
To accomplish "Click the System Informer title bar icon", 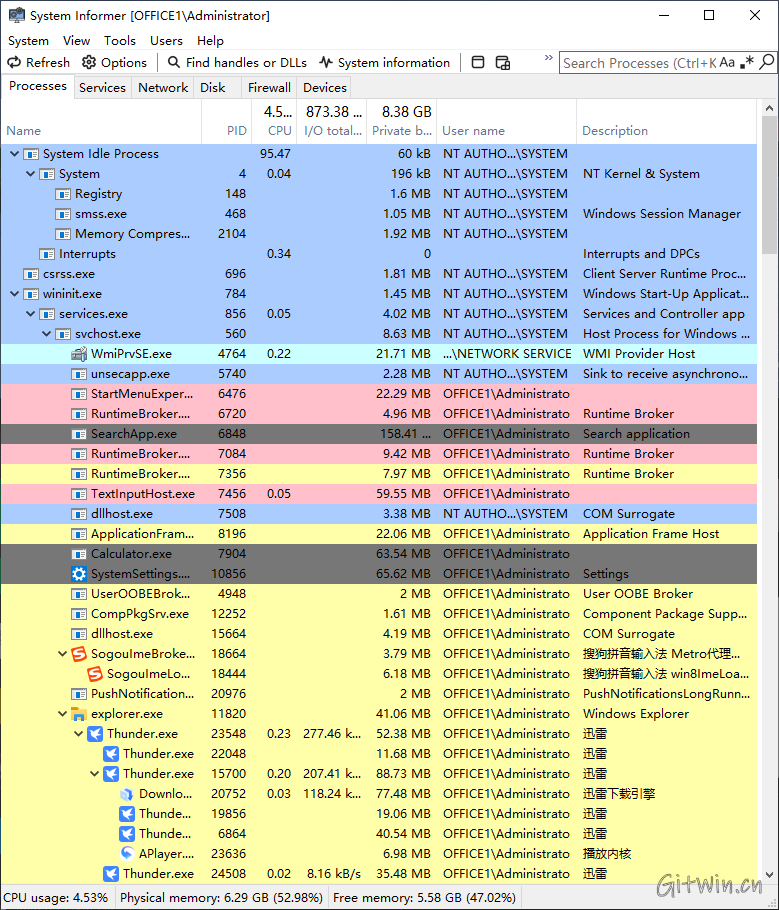I will tap(17, 15).
